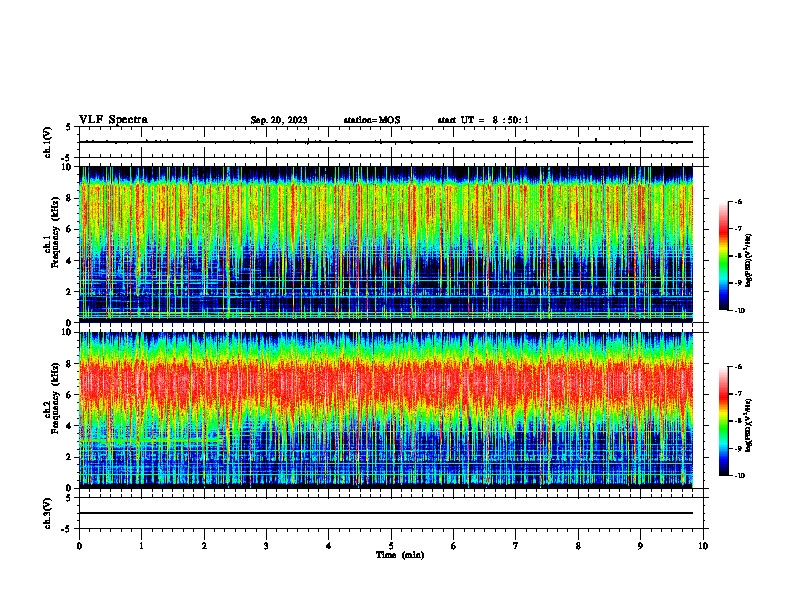The height and width of the screenshot is (612, 792).
Task: Click the "ch.1(V)" waveform axis label
Action: 47,142
